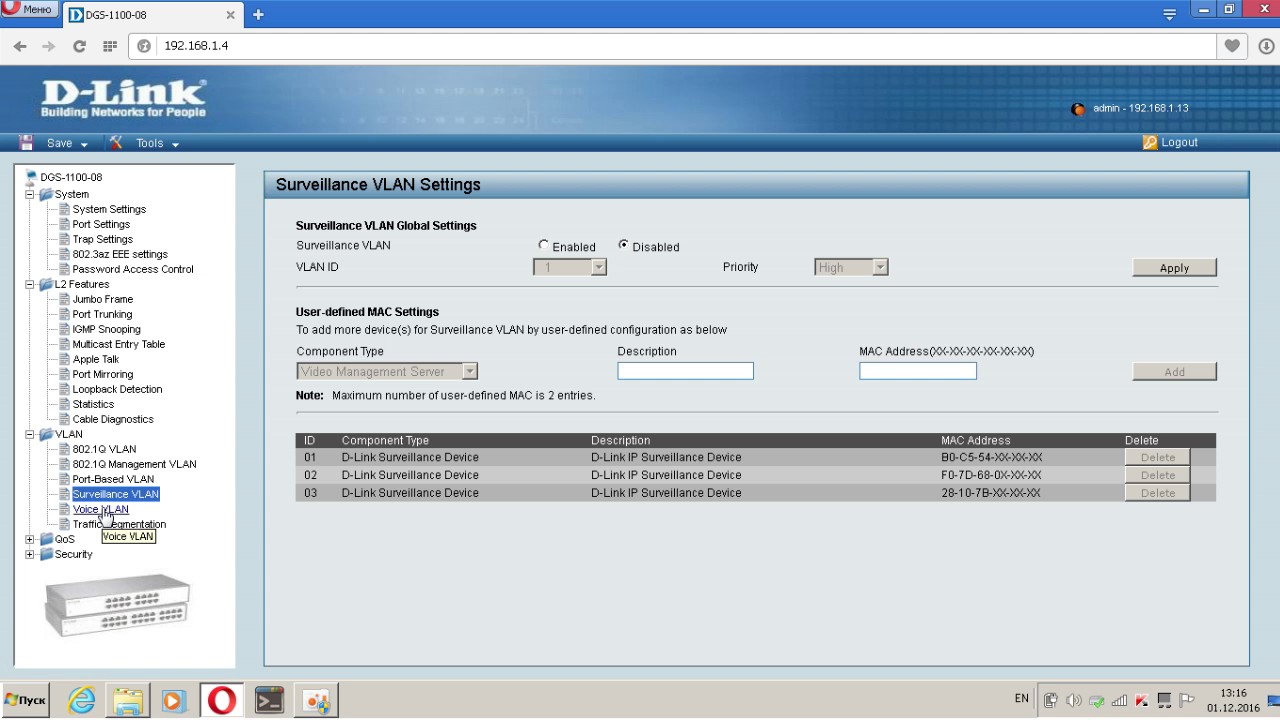
Task: Open the terminal icon in the taskbar
Action: (269, 700)
